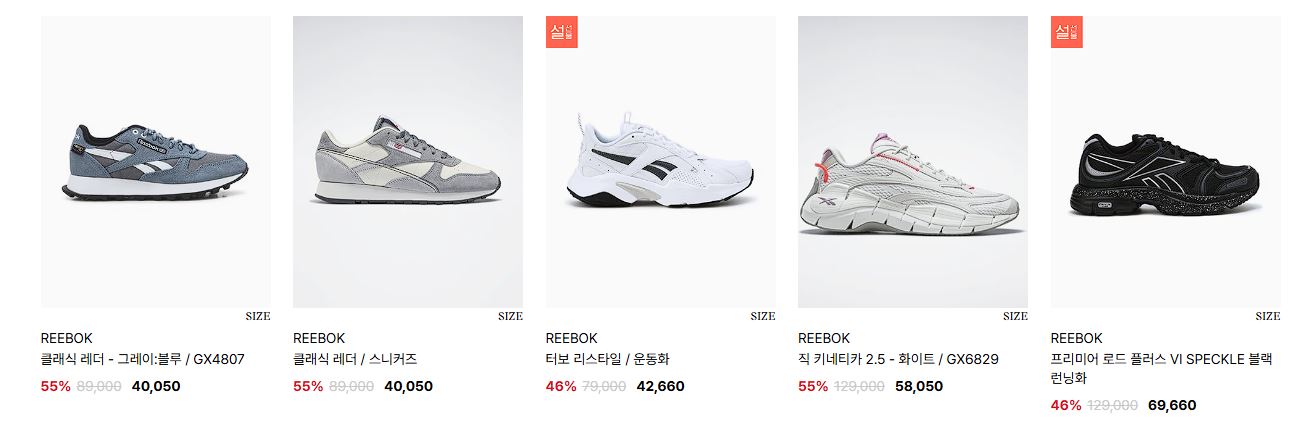This screenshot has width=1290, height=424.
Task: Open the gray-cream Classic Leather sneaker image
Action: pyautogui.click(x=408, y=162)
